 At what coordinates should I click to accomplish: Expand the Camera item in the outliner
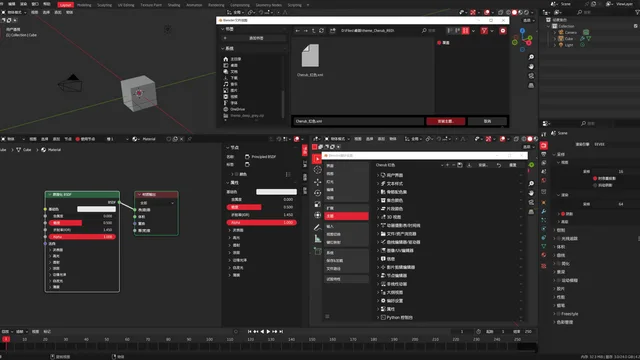point(555,32)
